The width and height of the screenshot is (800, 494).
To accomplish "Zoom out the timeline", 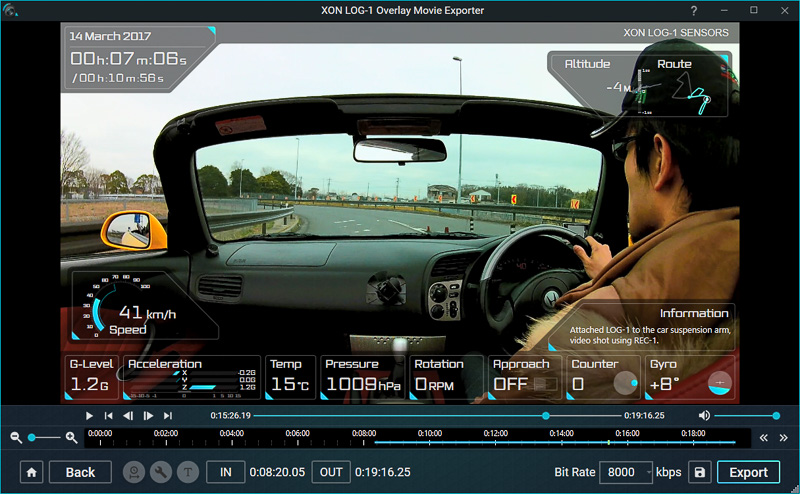I will tap(16, 437).
